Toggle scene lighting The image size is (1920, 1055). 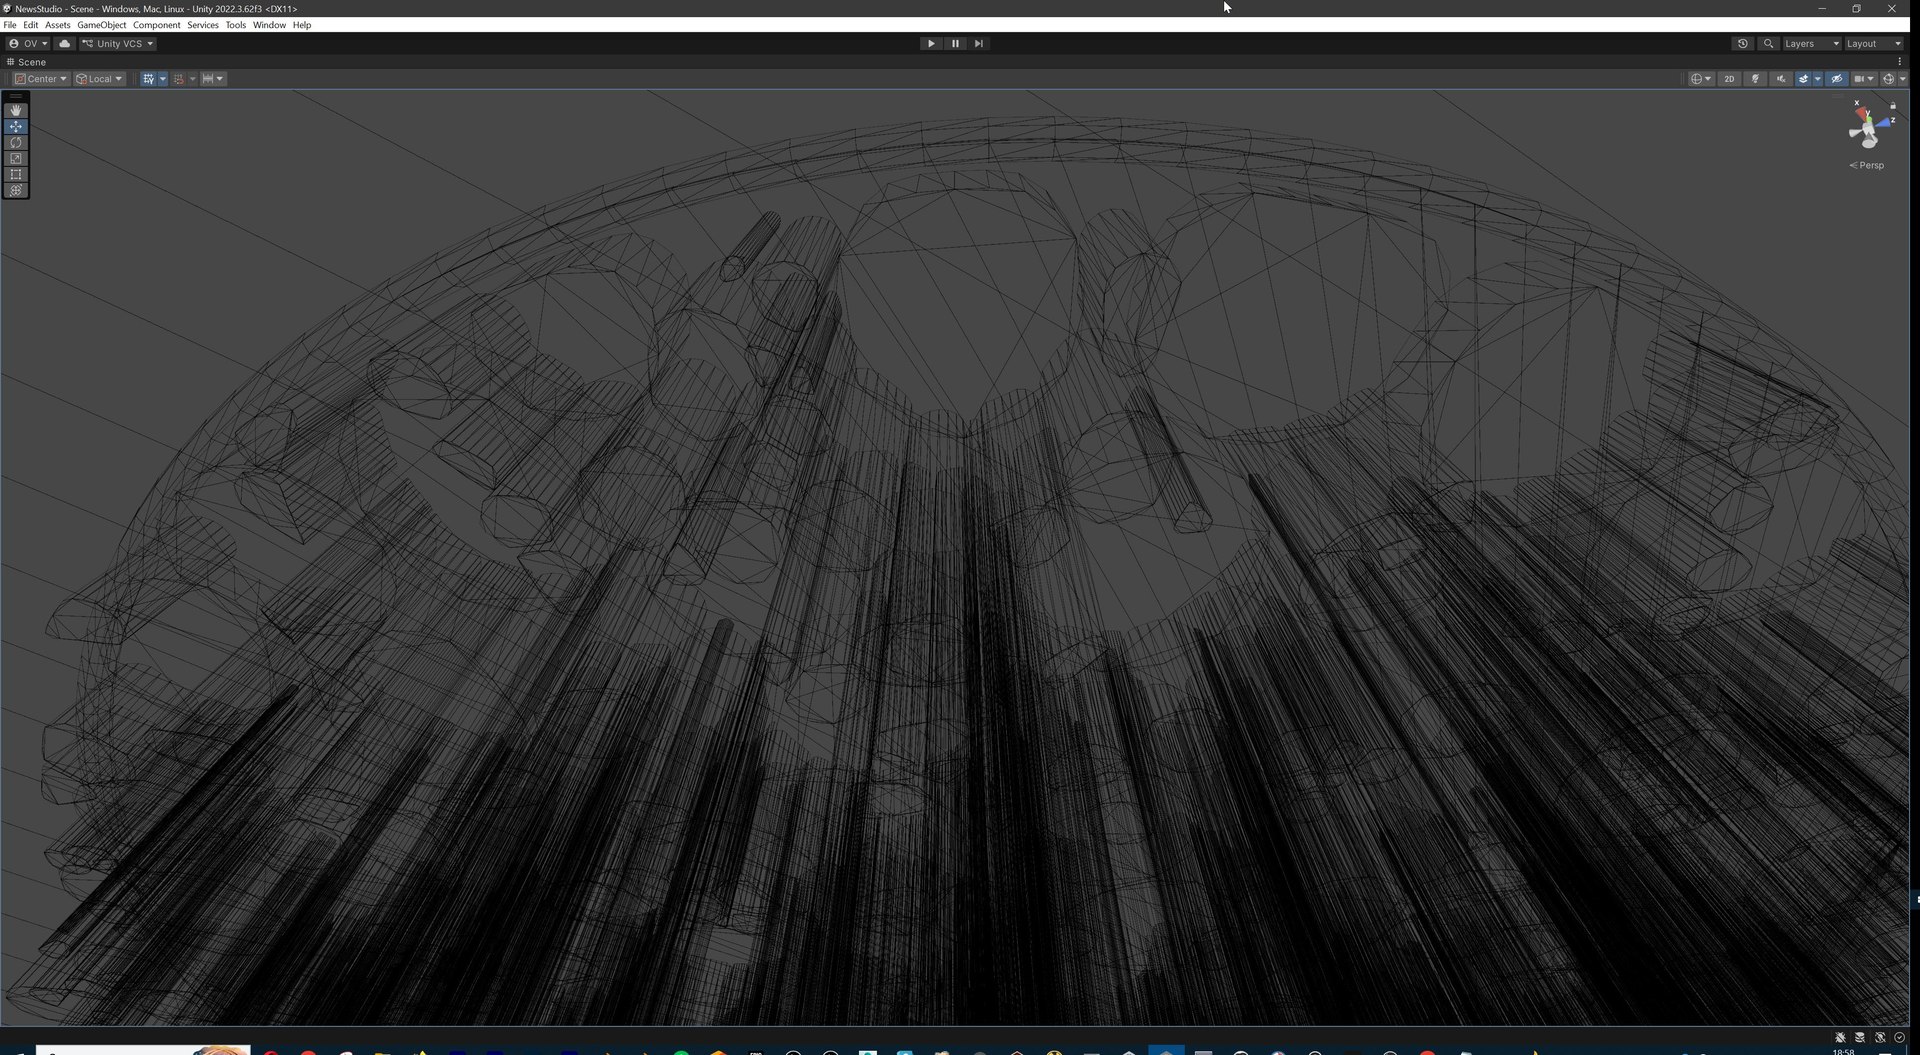(1755, 79)
